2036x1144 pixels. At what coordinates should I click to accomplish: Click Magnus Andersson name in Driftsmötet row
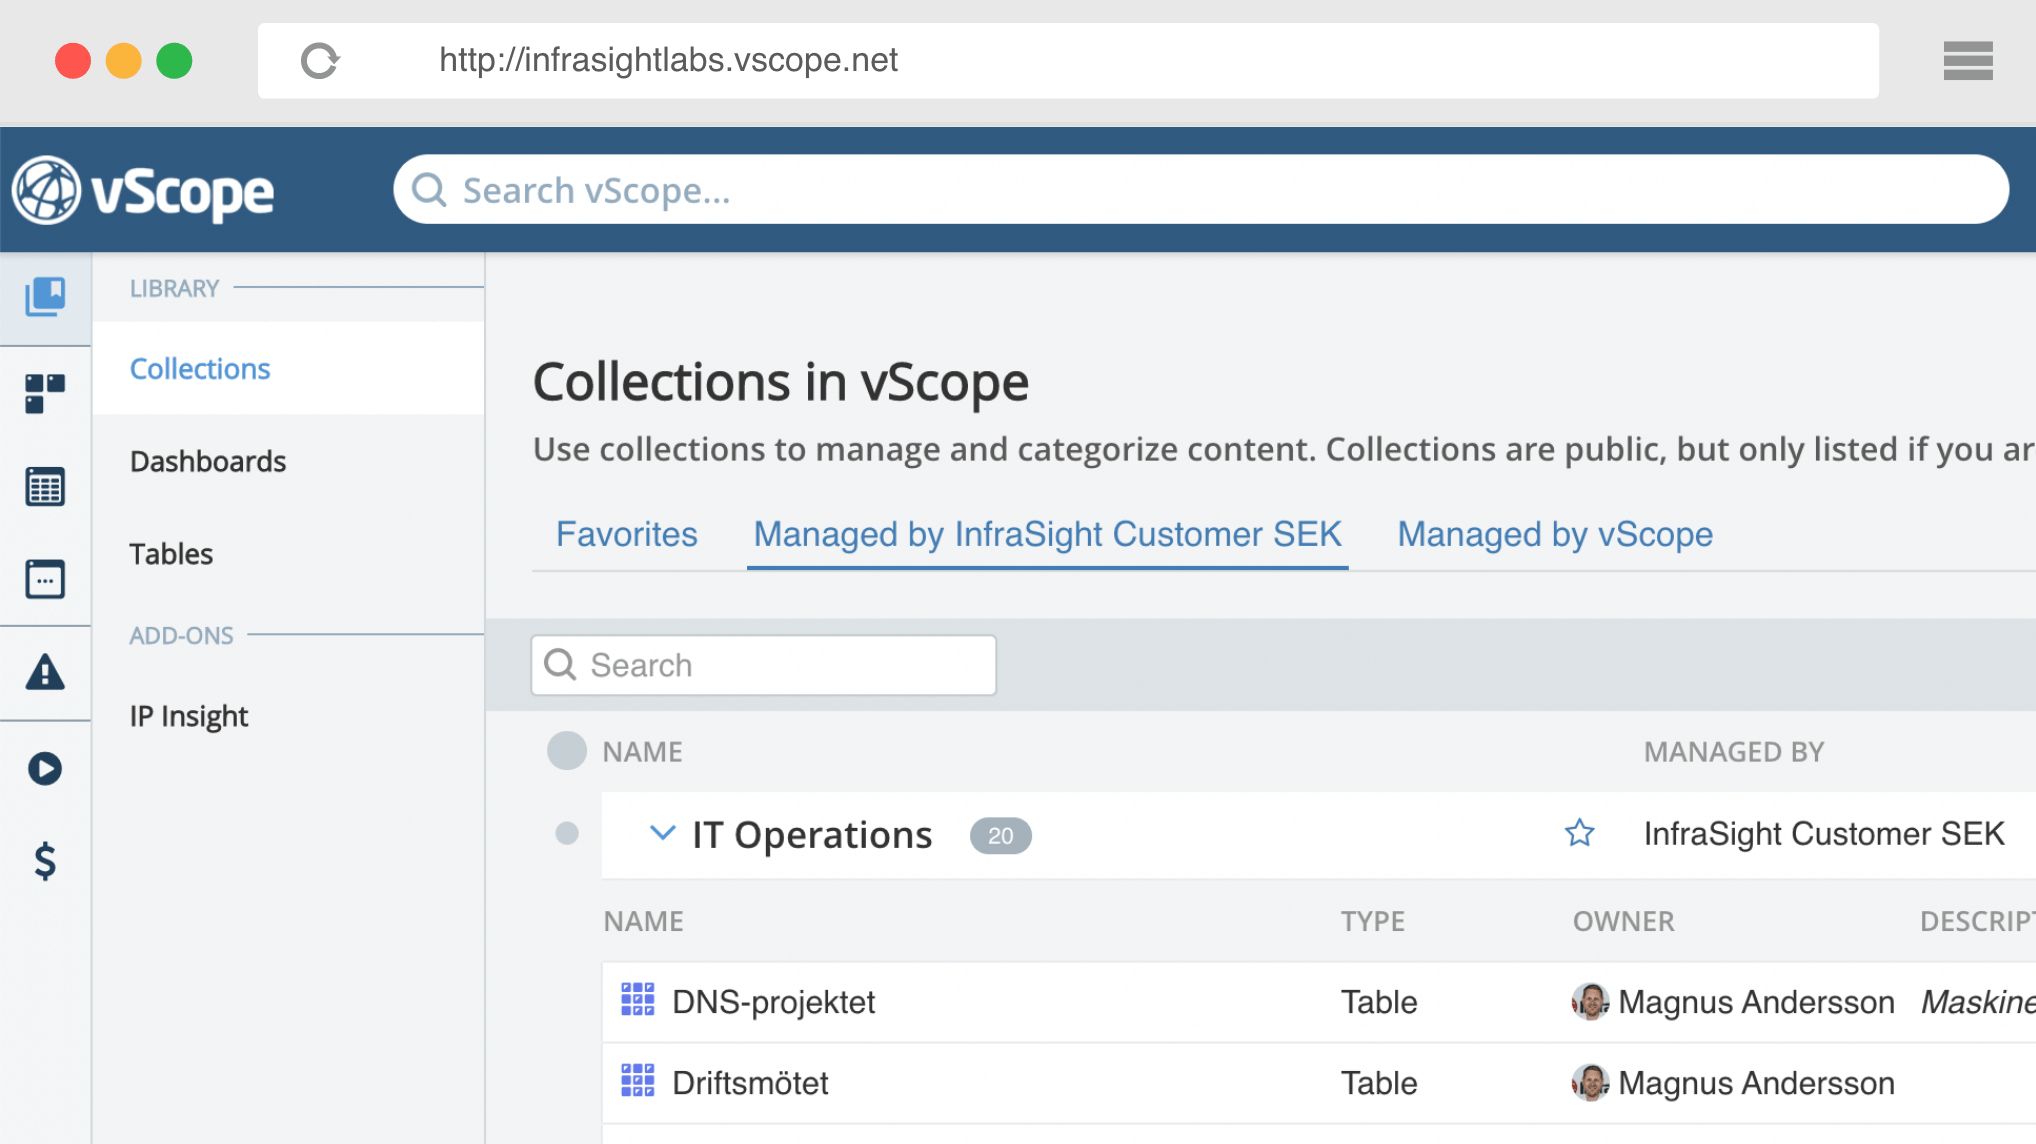pos(1756,1083)
